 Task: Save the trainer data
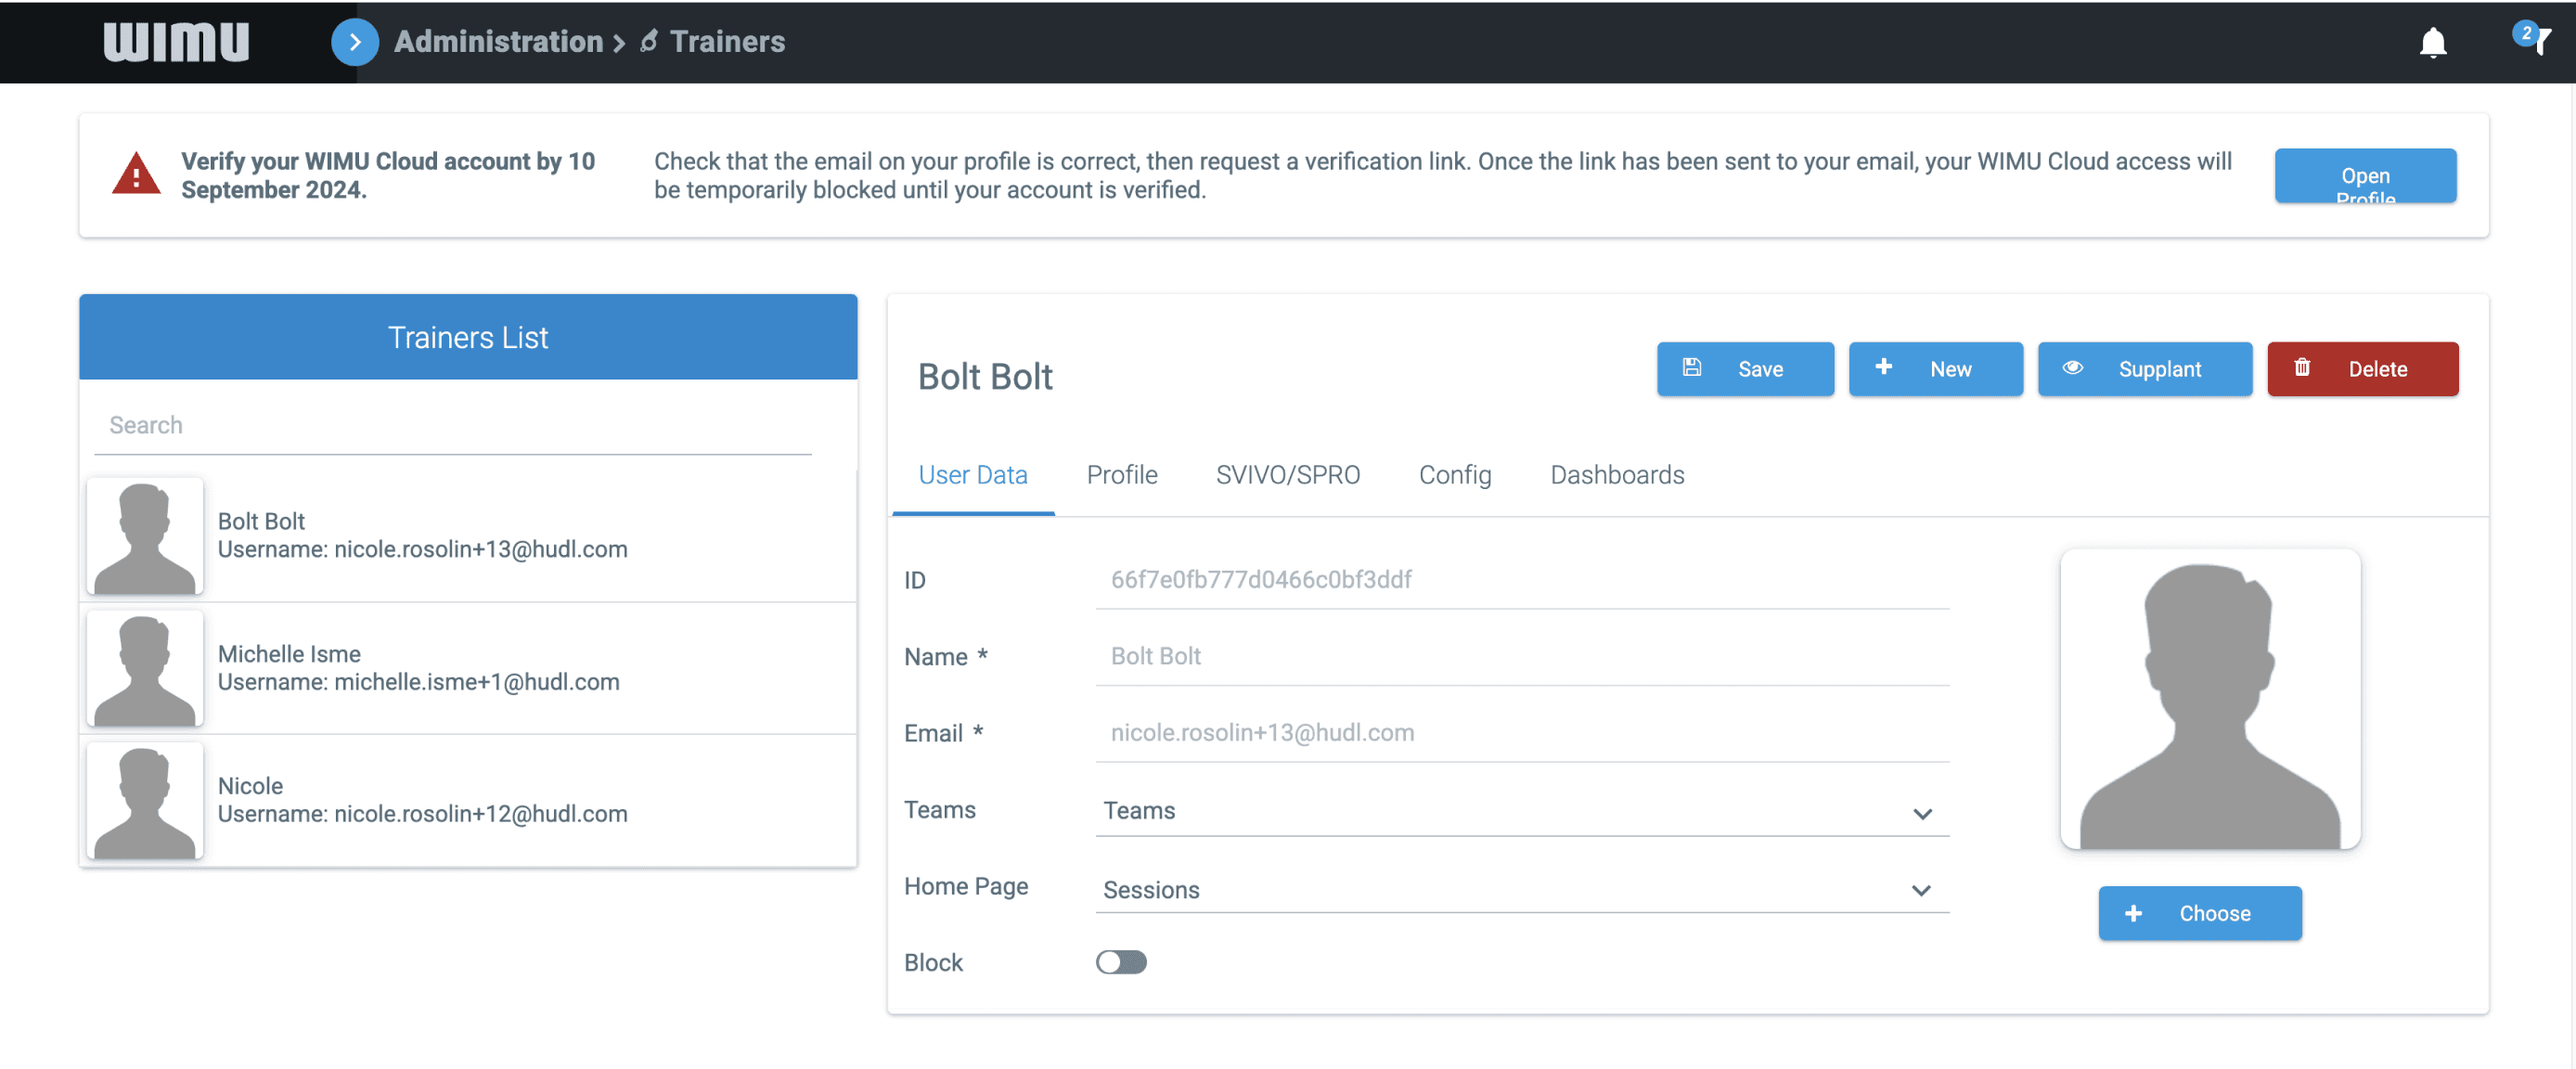point(1745,369)
